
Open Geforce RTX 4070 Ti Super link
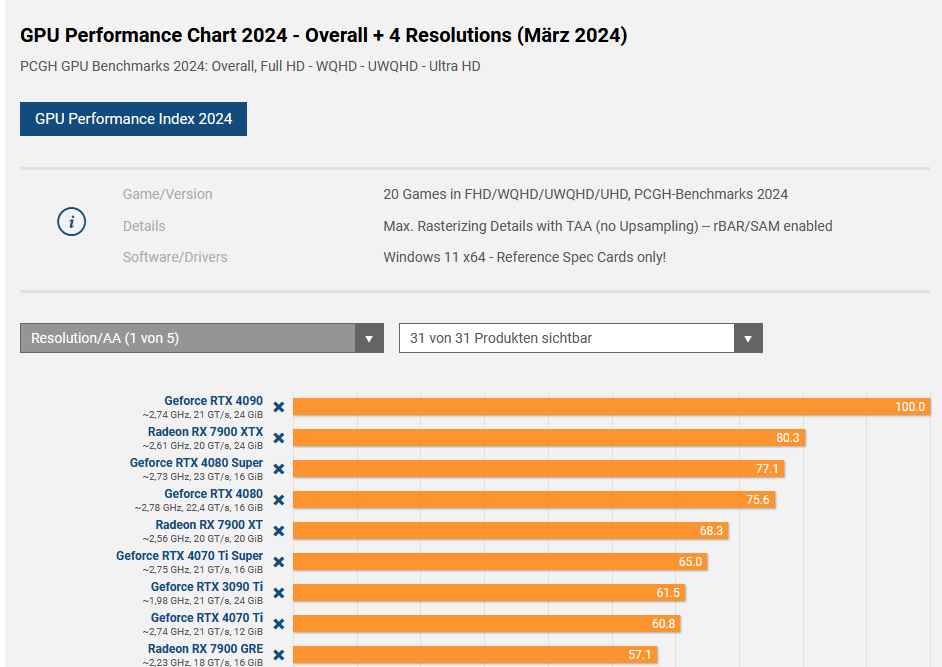189,556
